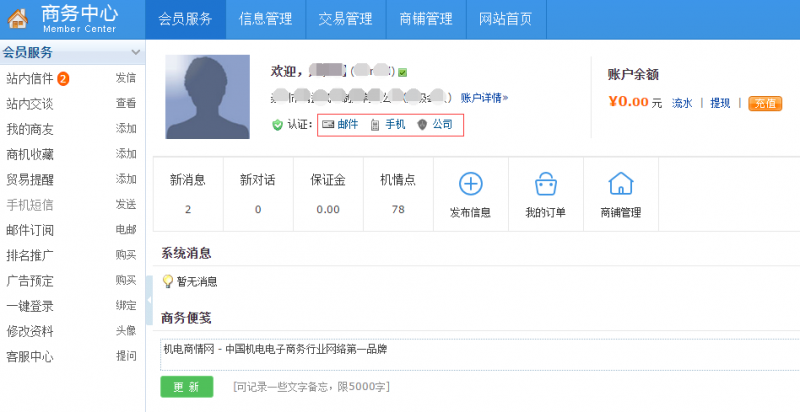This screenshot has width=800, height=412.
Task: Click the 商务中心 Member Center logo text
Action: (x=80, y=19)
